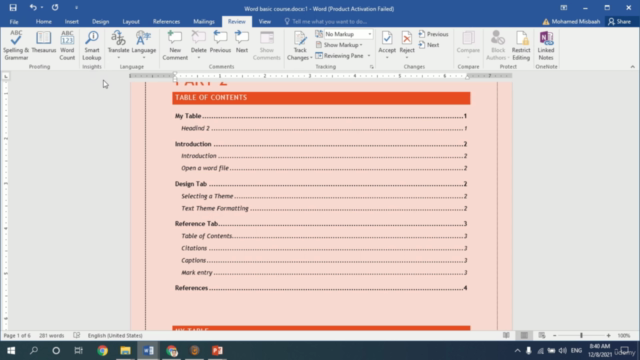This screenshot has width=640, height=360.
Task: Click the Delete comment icon
Action: point(199,38)
